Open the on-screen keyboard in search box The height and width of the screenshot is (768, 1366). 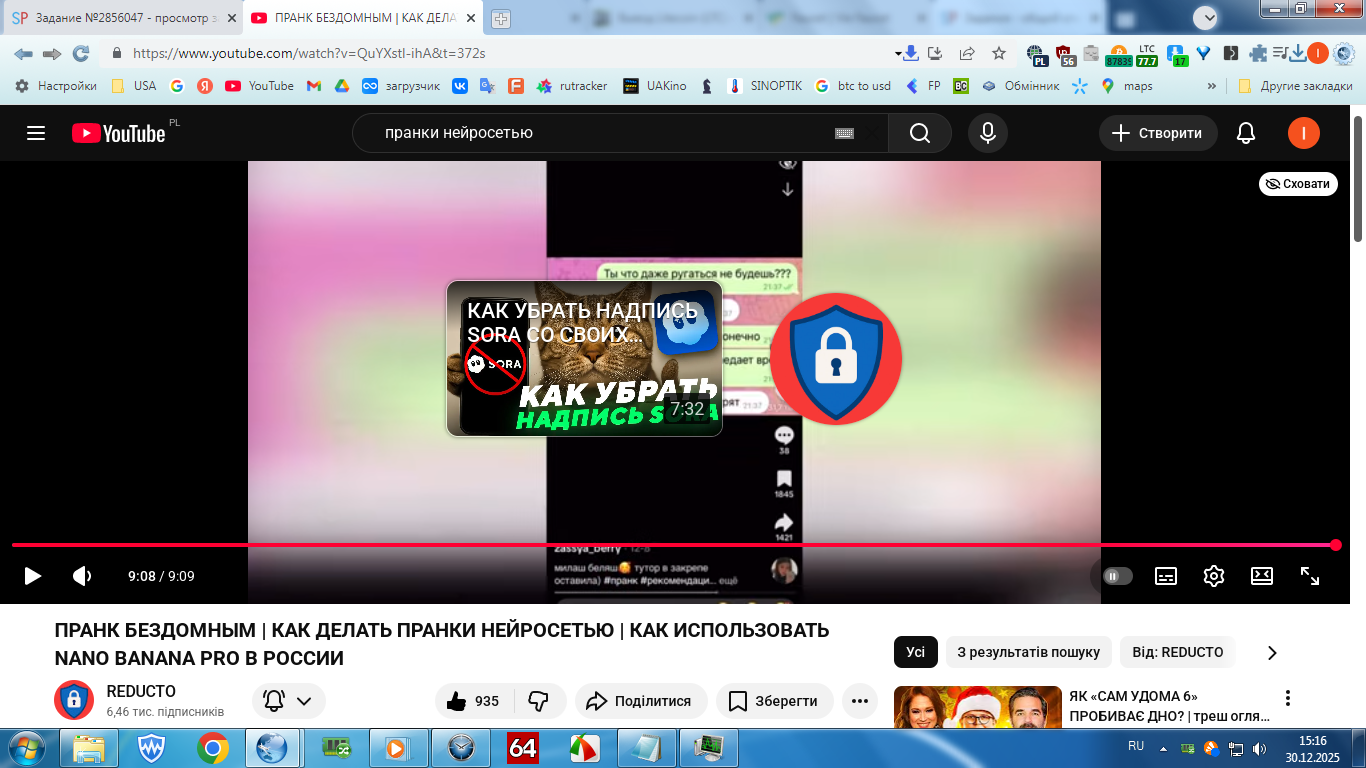click(844, 133)
